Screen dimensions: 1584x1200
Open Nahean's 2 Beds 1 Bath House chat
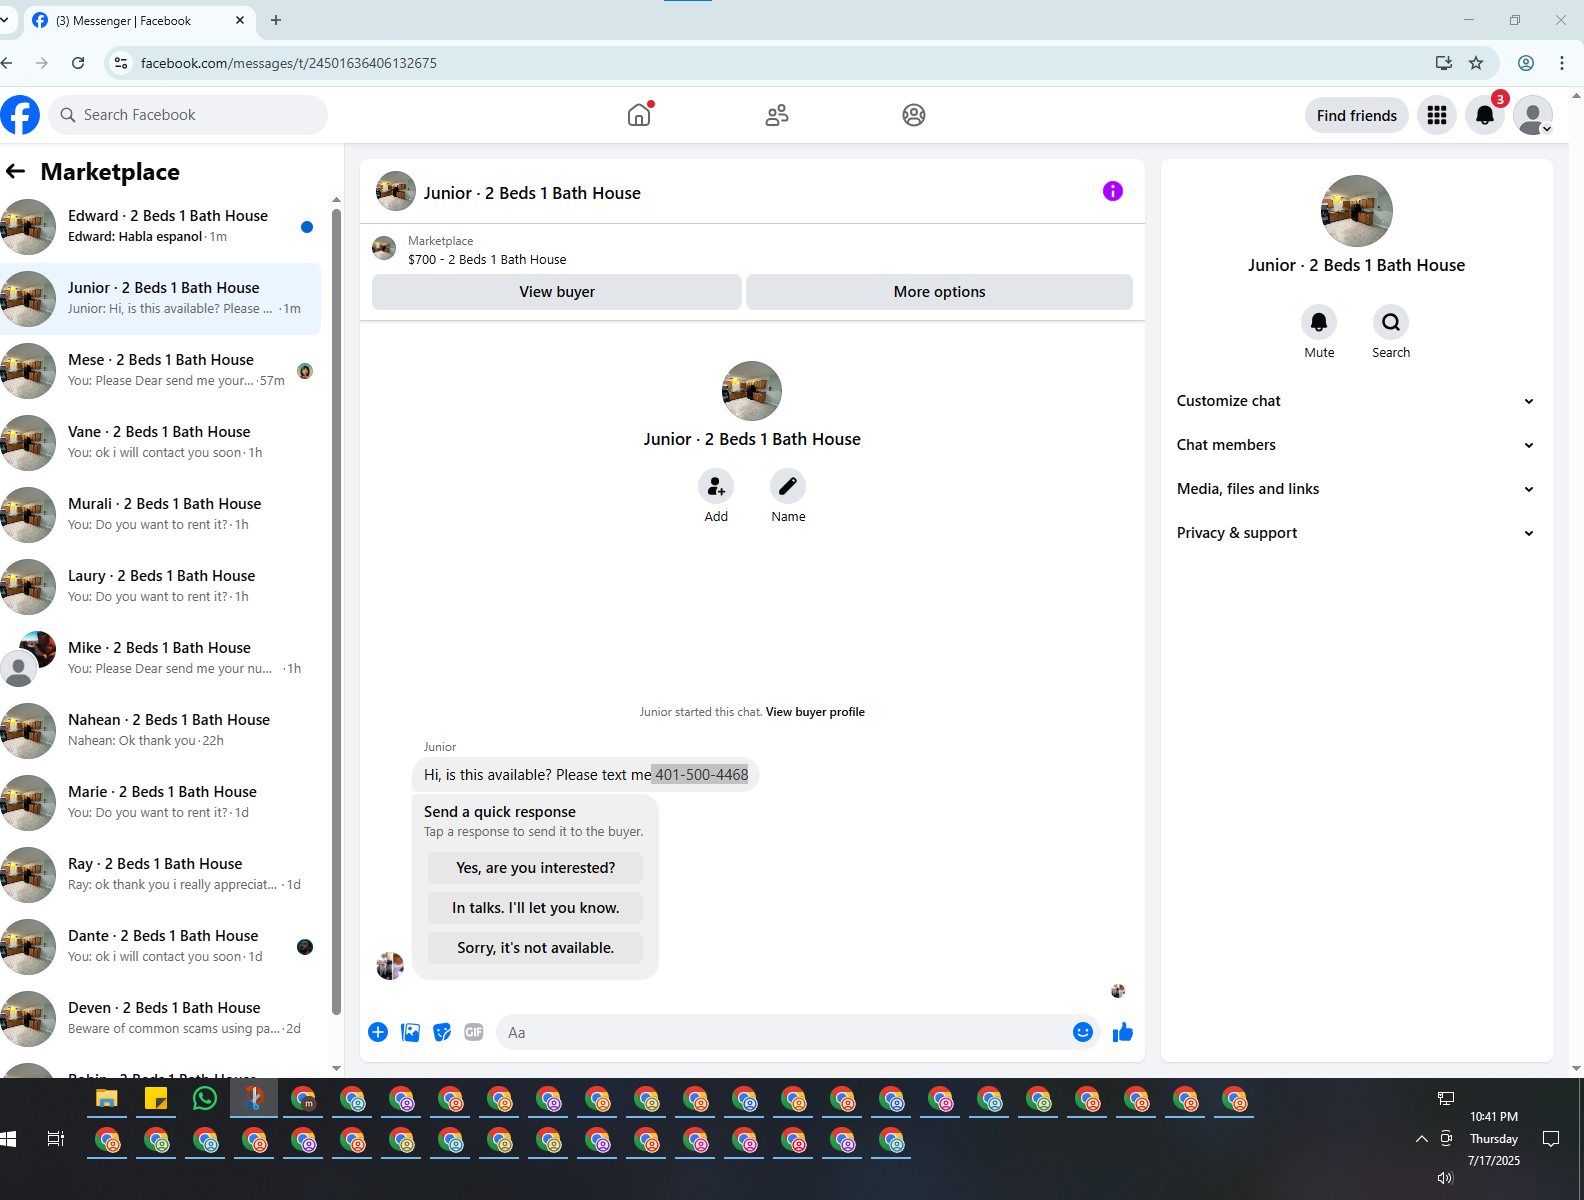[160, 731]
